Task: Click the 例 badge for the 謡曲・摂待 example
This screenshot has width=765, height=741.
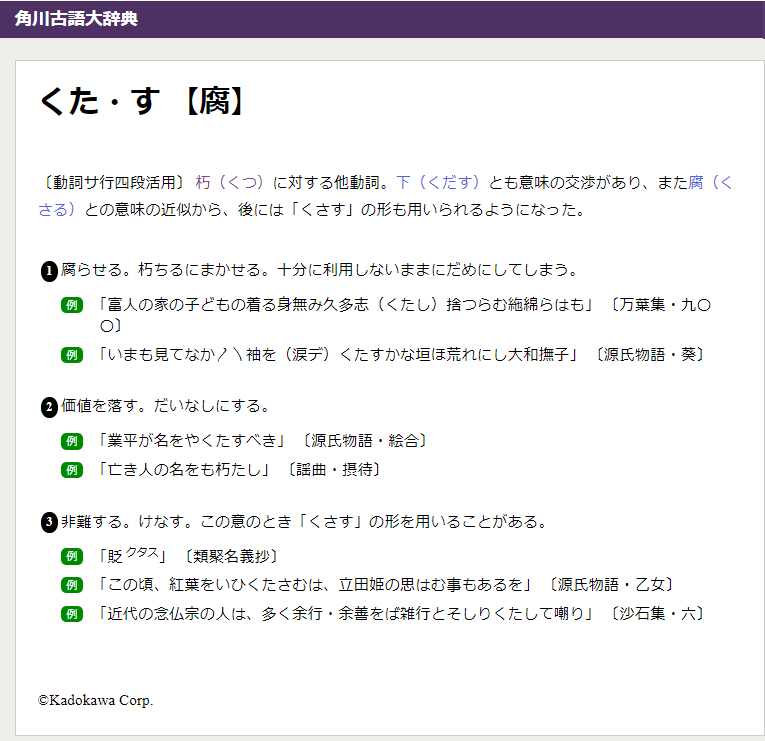Action: [x=71, y=469]
